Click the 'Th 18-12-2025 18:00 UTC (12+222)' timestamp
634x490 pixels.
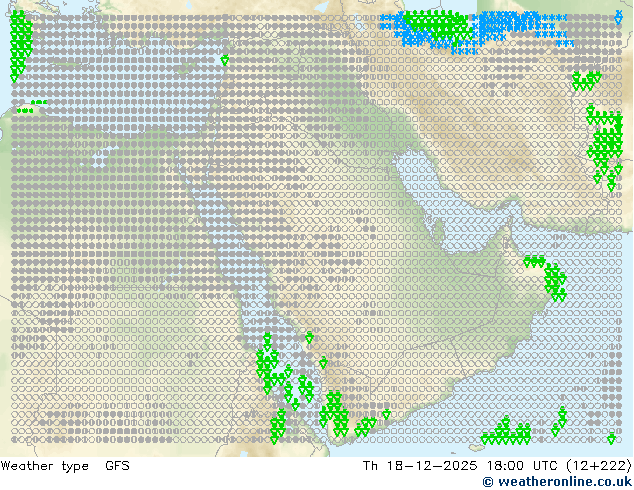(x=497, y=466)
